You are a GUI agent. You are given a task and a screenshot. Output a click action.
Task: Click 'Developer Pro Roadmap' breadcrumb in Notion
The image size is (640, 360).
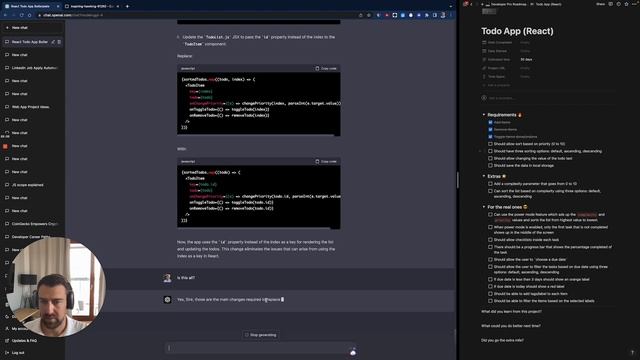(x=508, y=4)
